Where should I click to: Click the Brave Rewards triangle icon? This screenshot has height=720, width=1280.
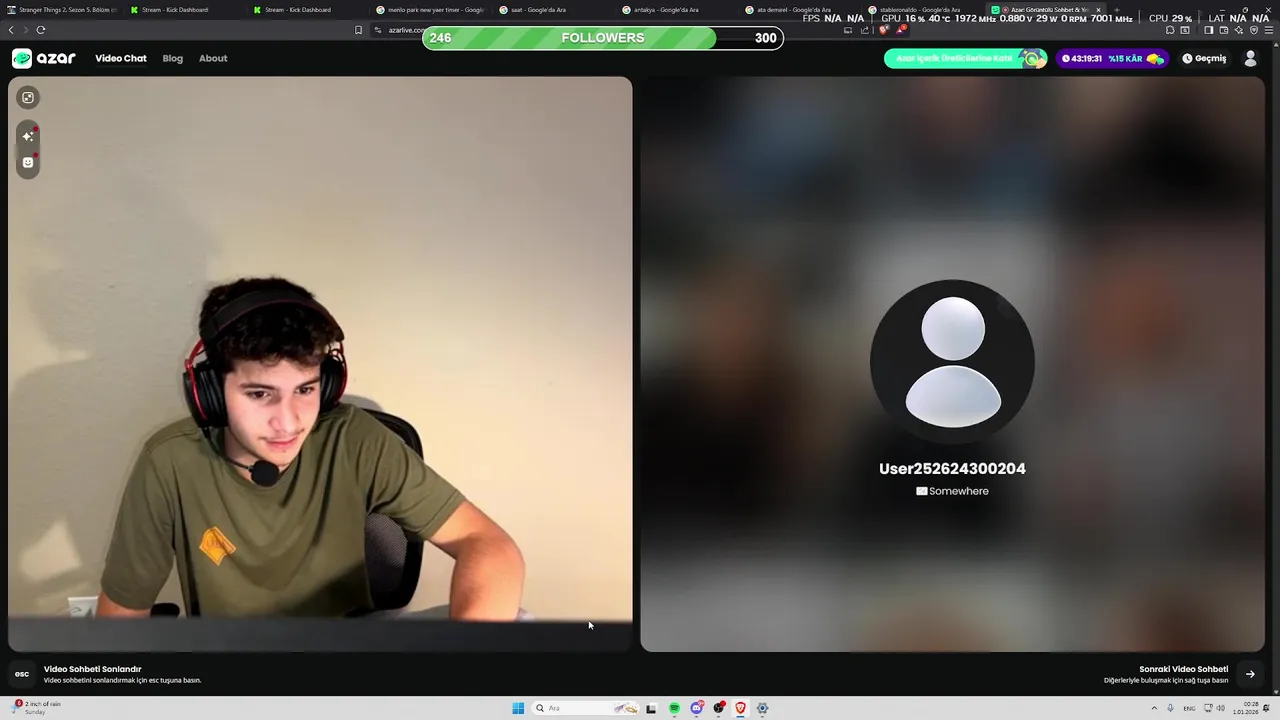[x=900, y=30]
